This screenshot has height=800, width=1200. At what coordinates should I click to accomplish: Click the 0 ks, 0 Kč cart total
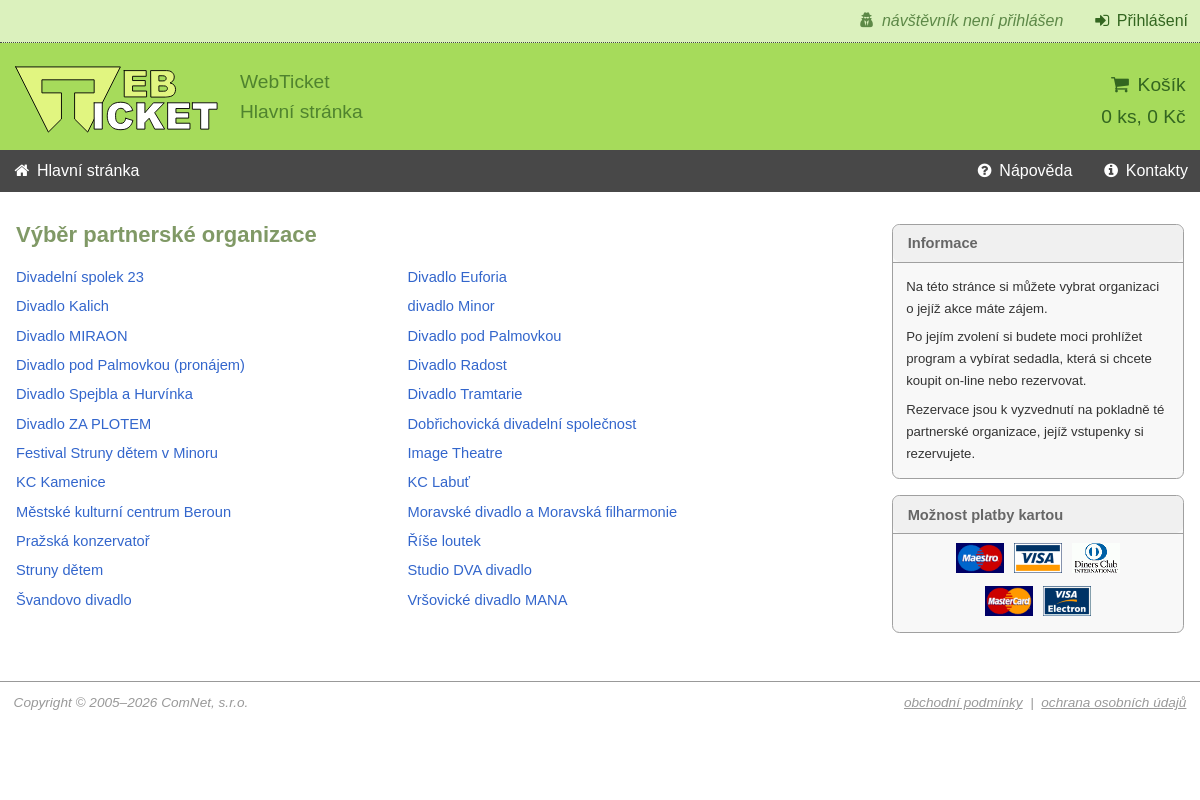click(x=1143, y=117)
